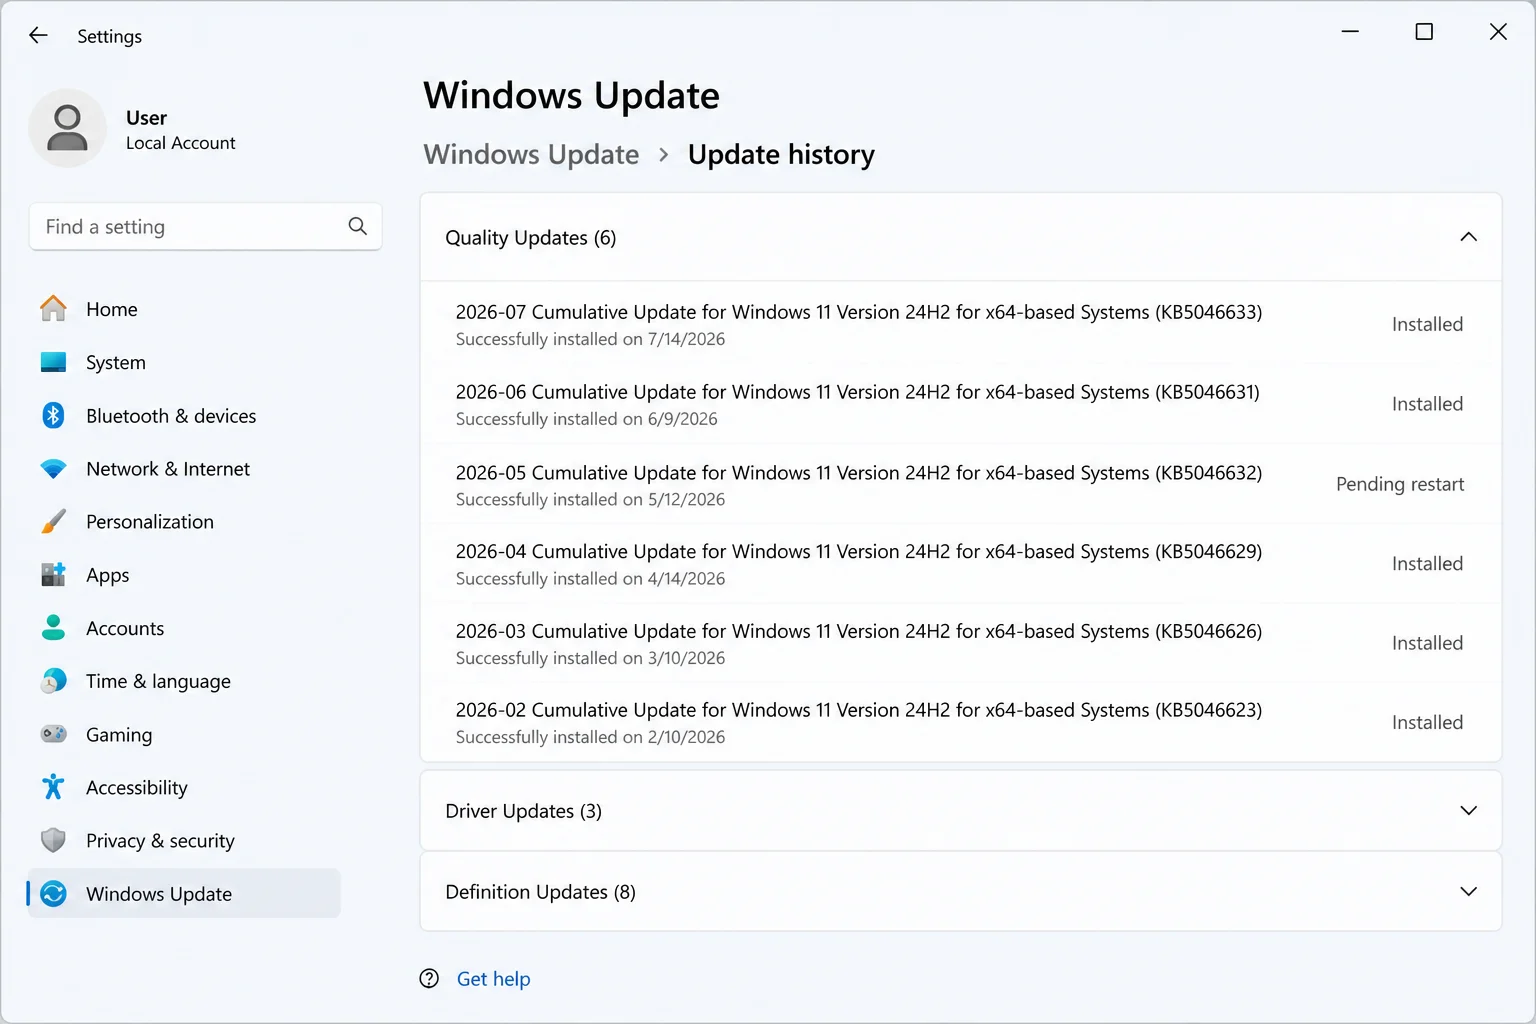Maximize the Settings window
This screenshot has width=1536, height=1024.
[x=1424, y=32]
